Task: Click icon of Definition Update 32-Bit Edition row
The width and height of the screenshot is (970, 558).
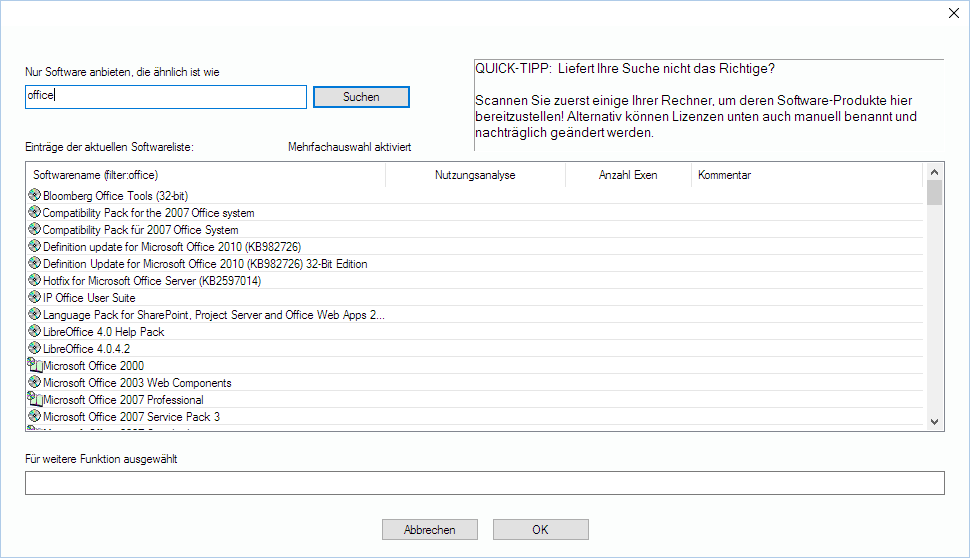Action: pyautogui.click(x=35, y=263)
